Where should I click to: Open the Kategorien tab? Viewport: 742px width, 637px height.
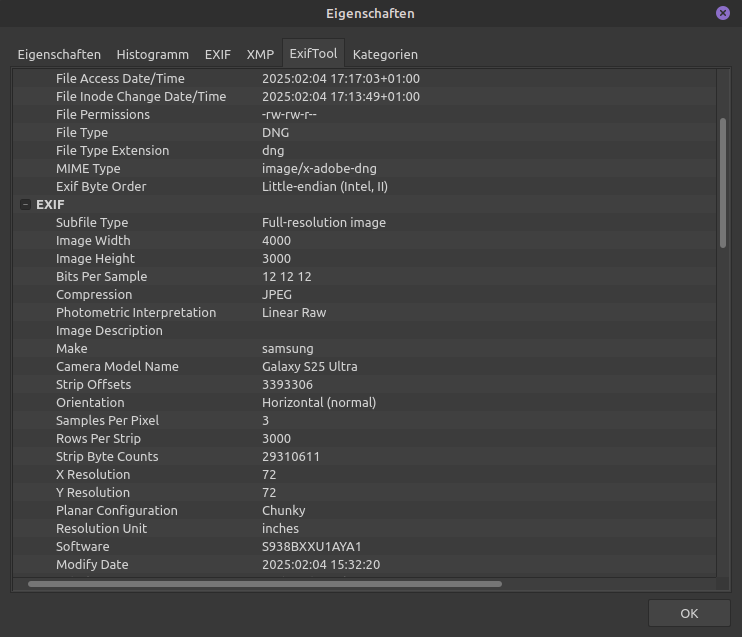(x=385, y=54)
